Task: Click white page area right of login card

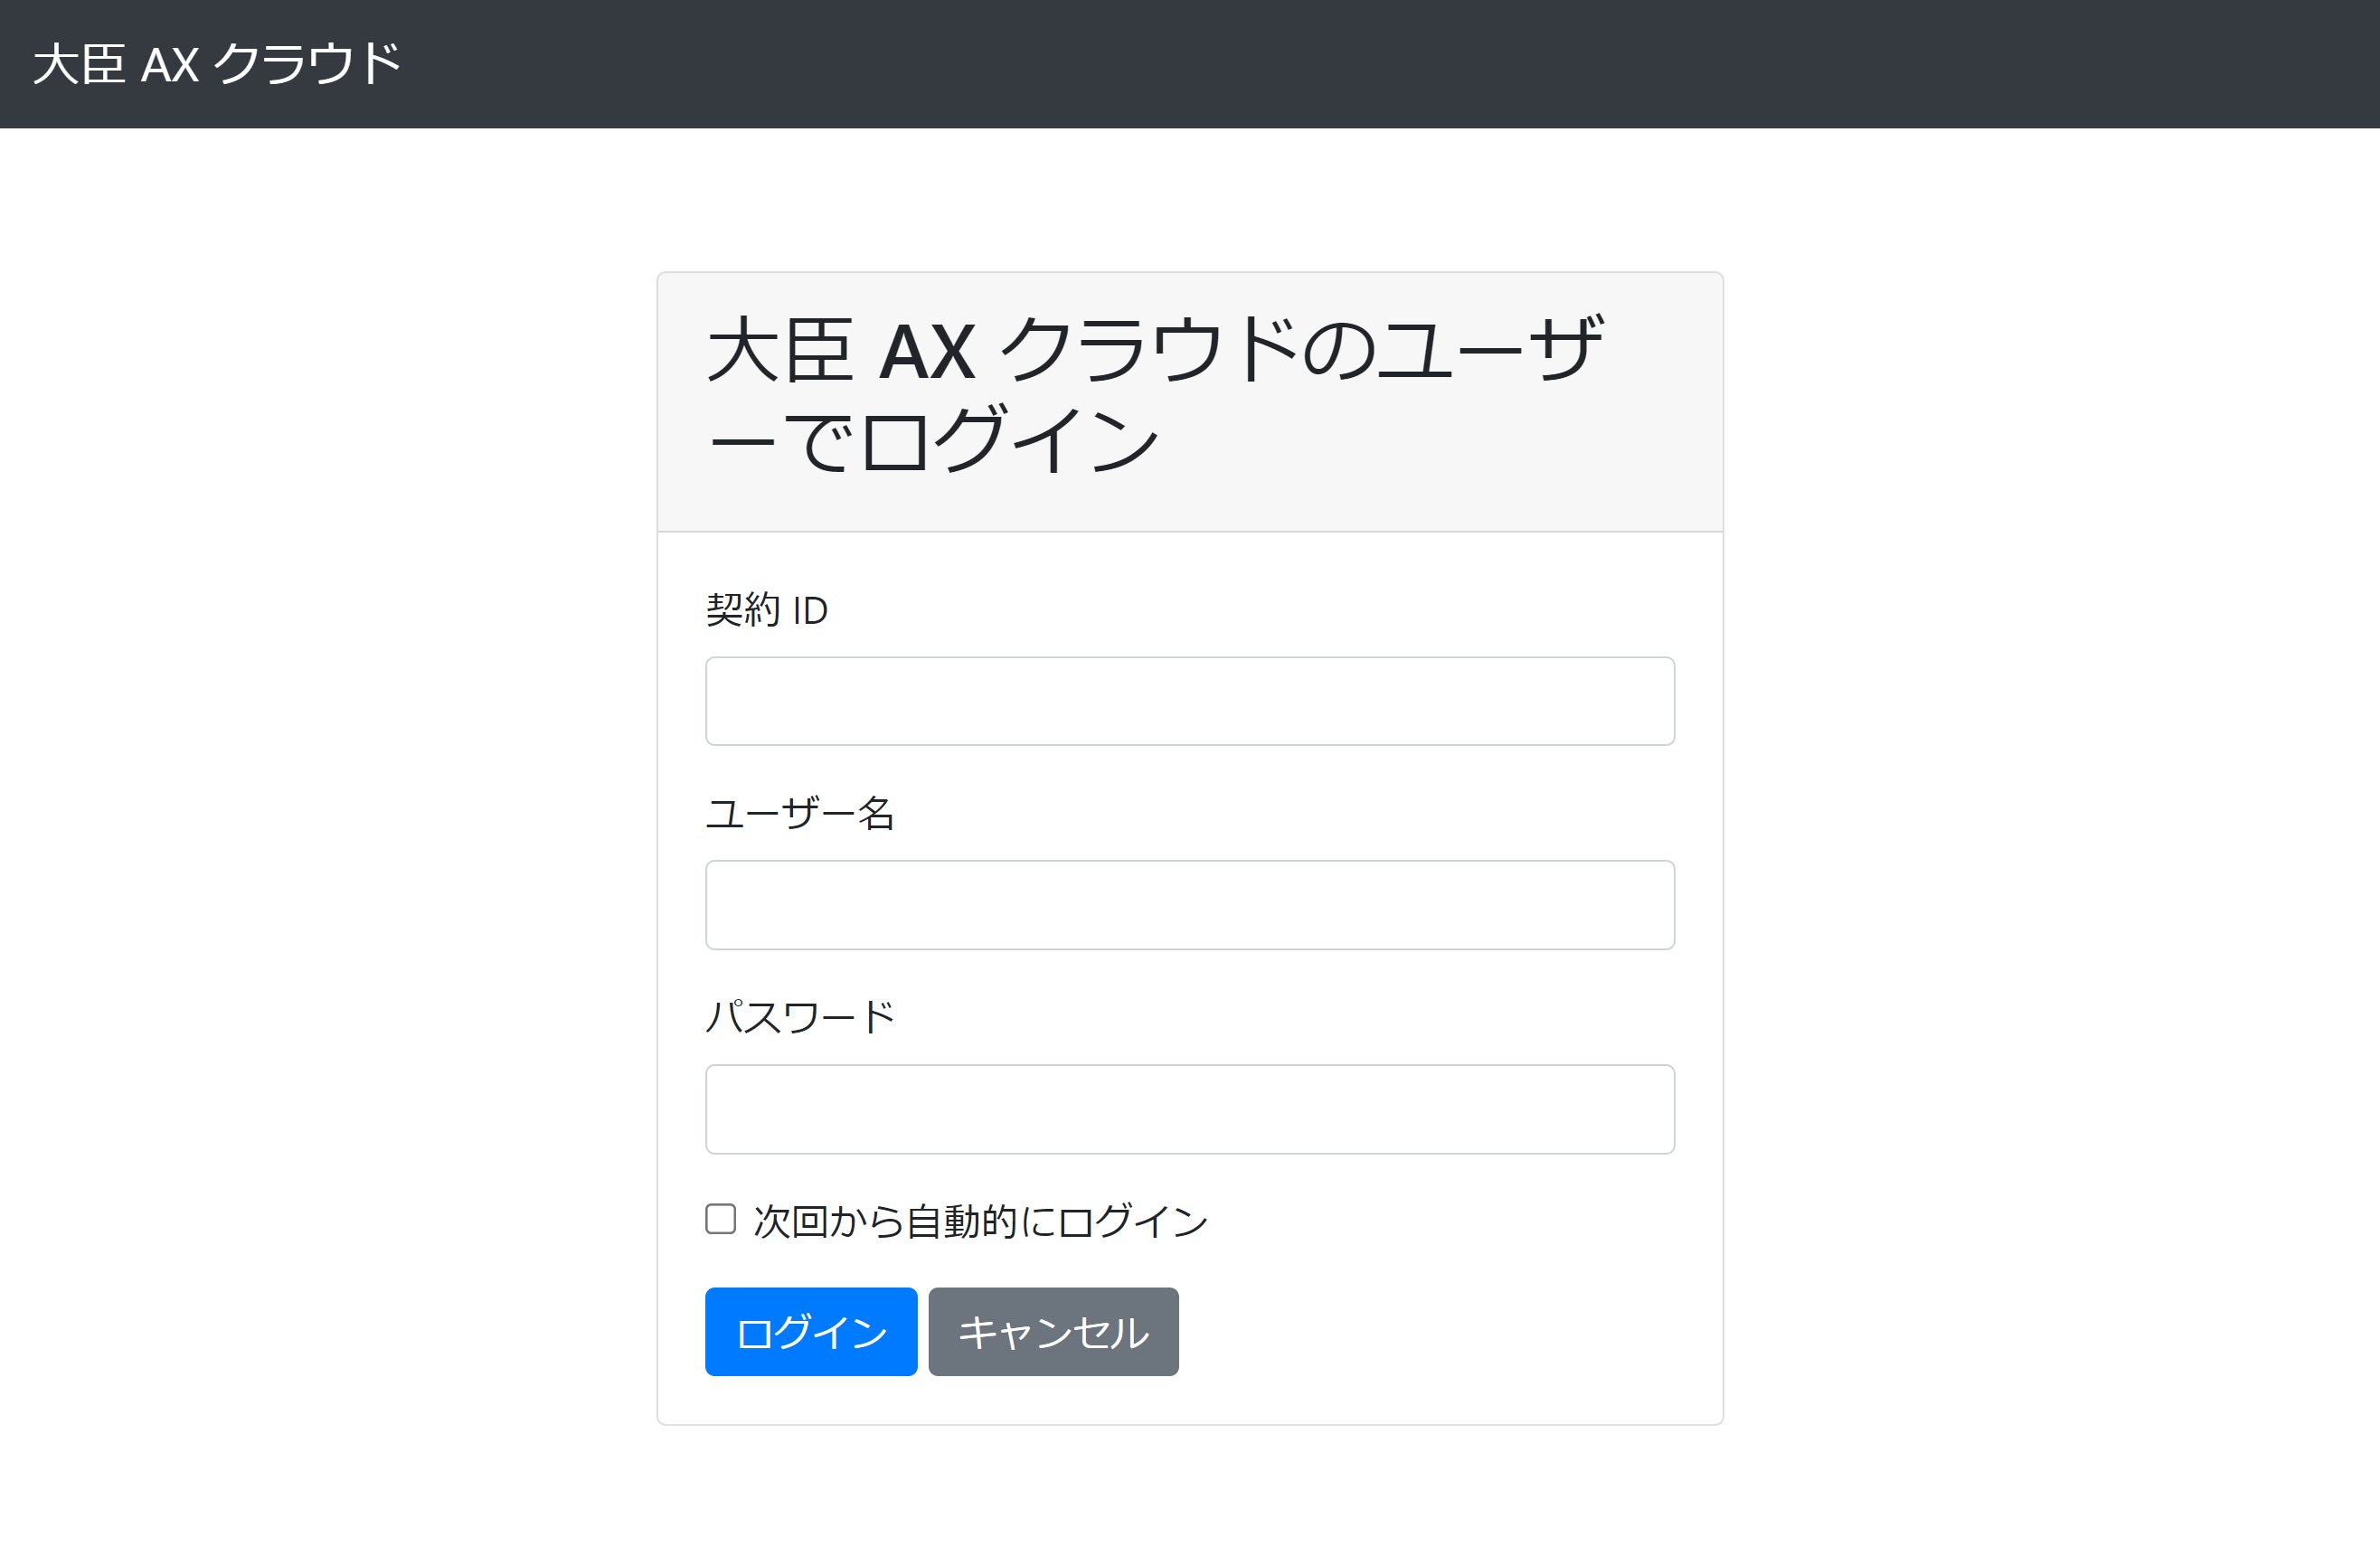Action: click(2050, 800)
